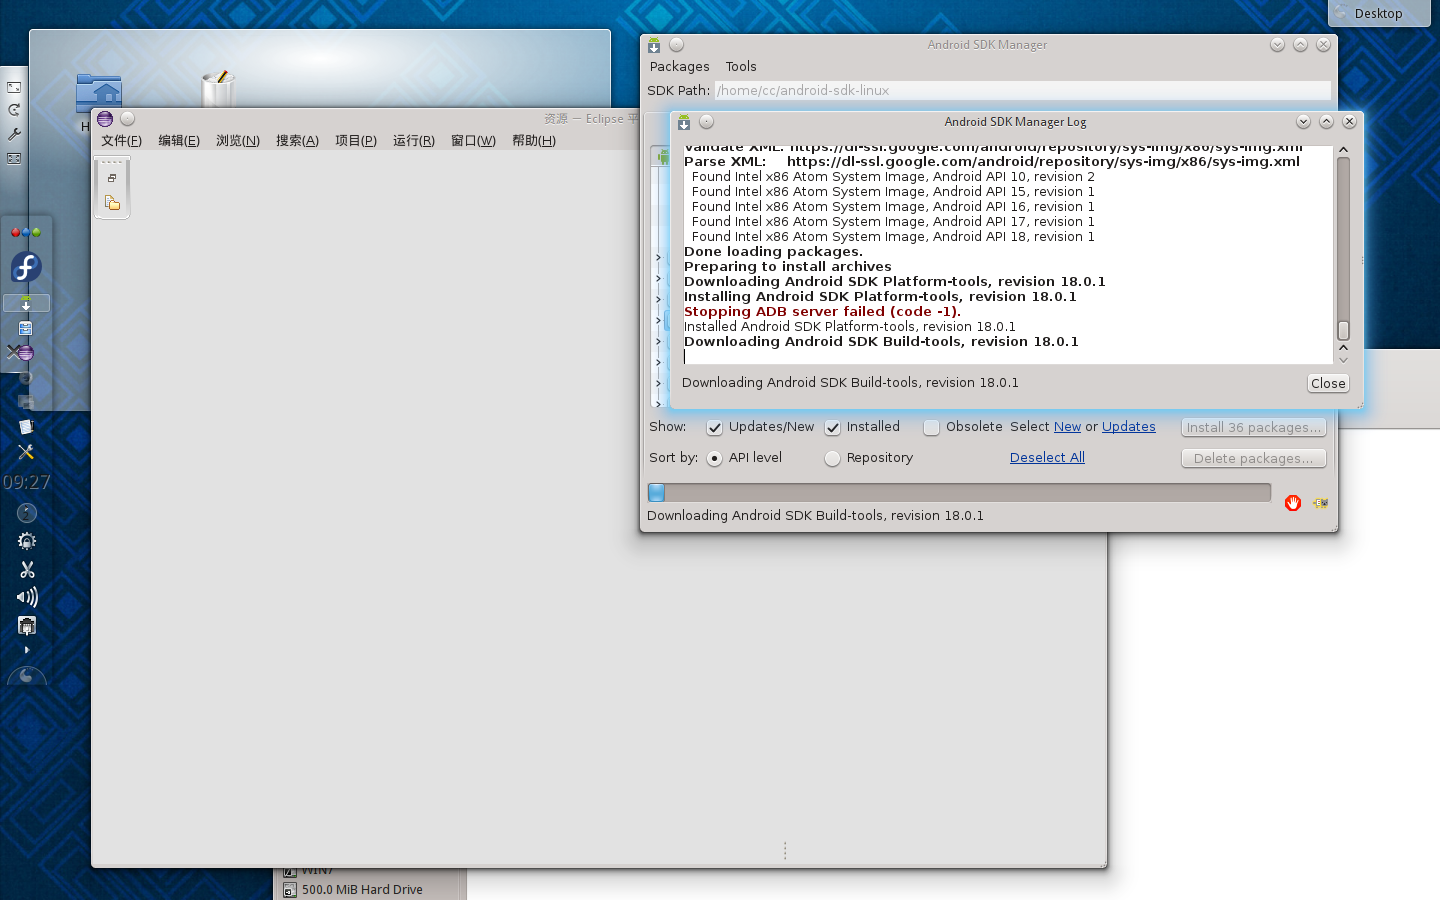Open the volume speaker tray icon
The height and width of the screenshot is (900, 1440).
coord(27,597)
